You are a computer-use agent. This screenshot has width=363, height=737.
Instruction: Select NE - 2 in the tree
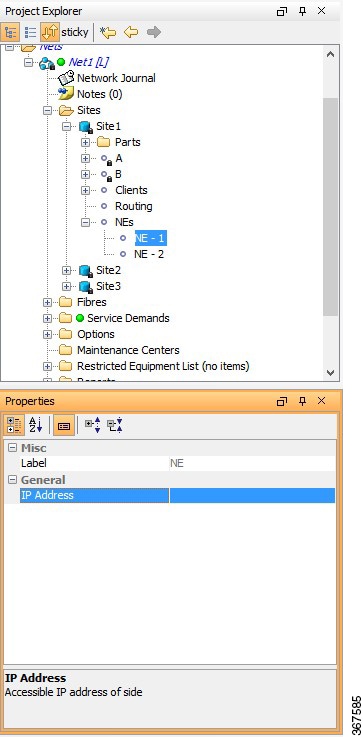pyautogui.click(x=149, y=254)
